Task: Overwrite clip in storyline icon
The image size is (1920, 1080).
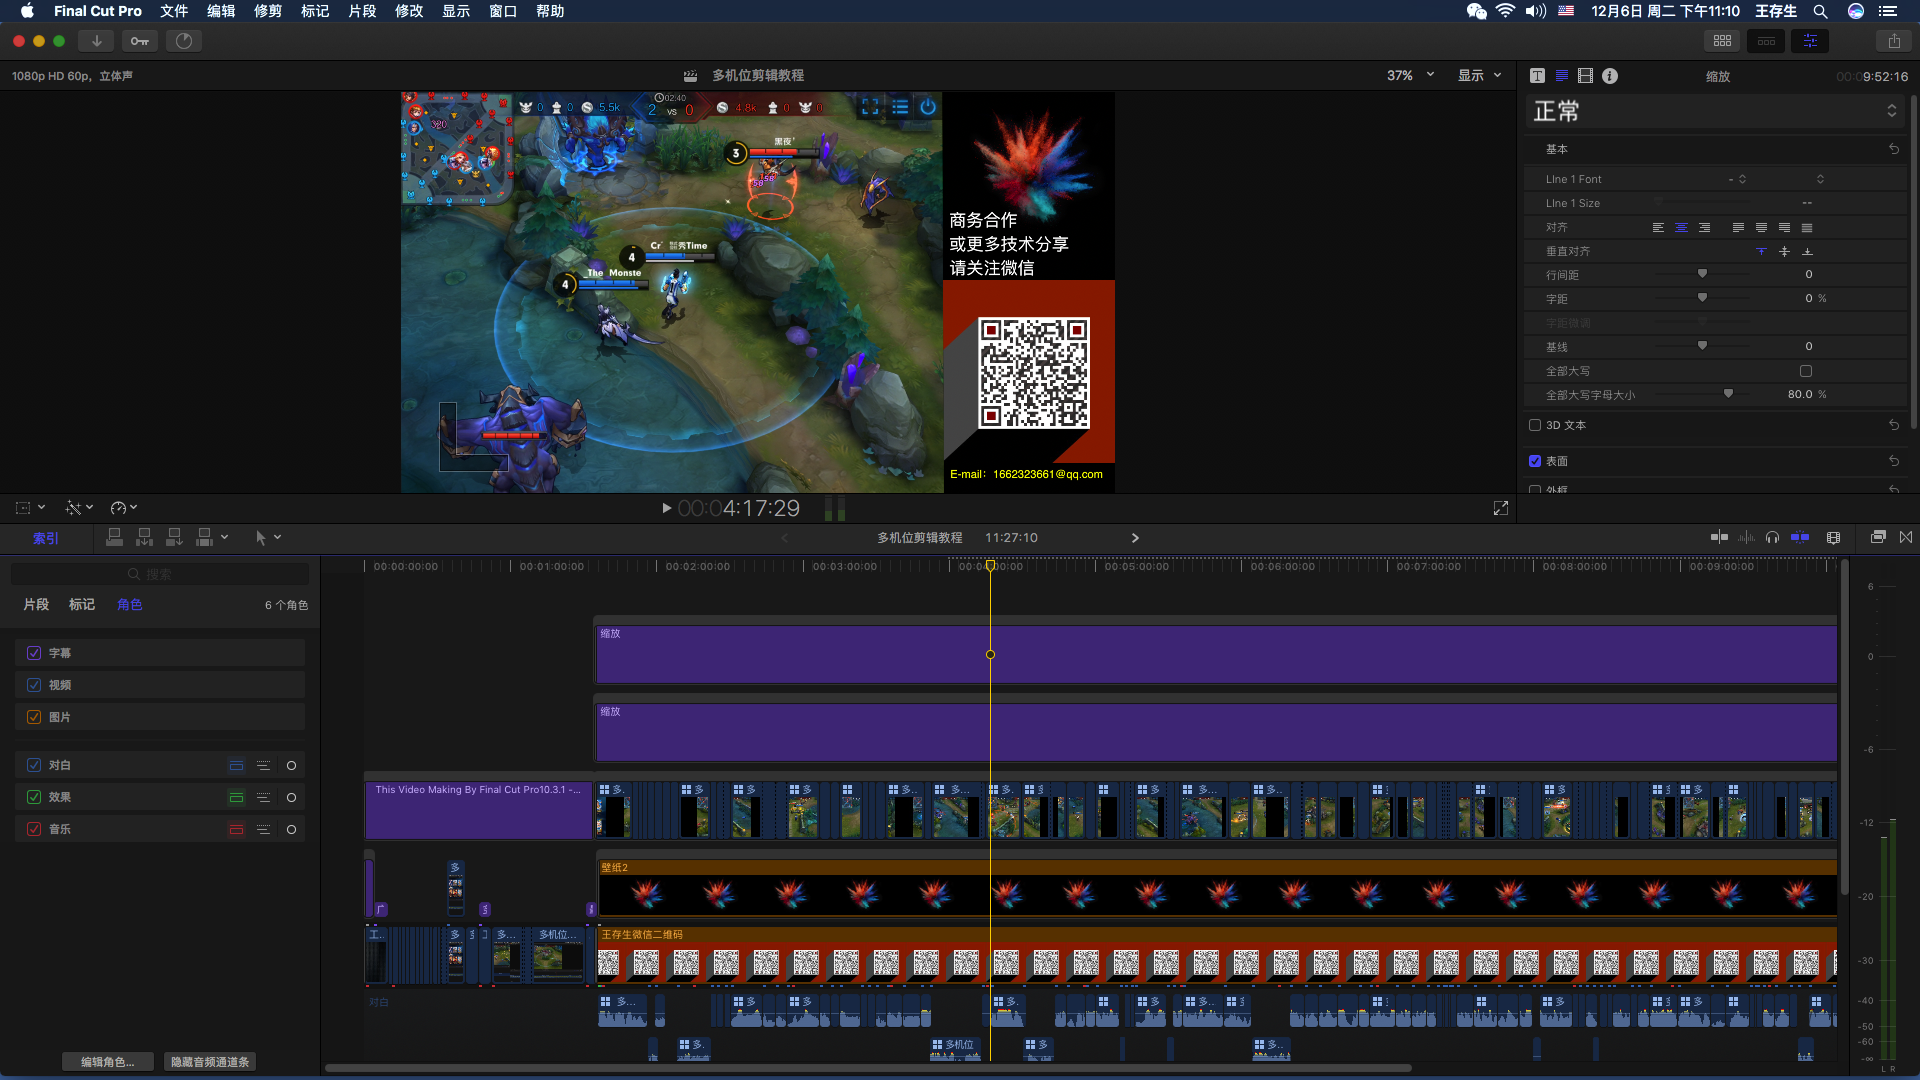Action: click(x=204, y=537)
